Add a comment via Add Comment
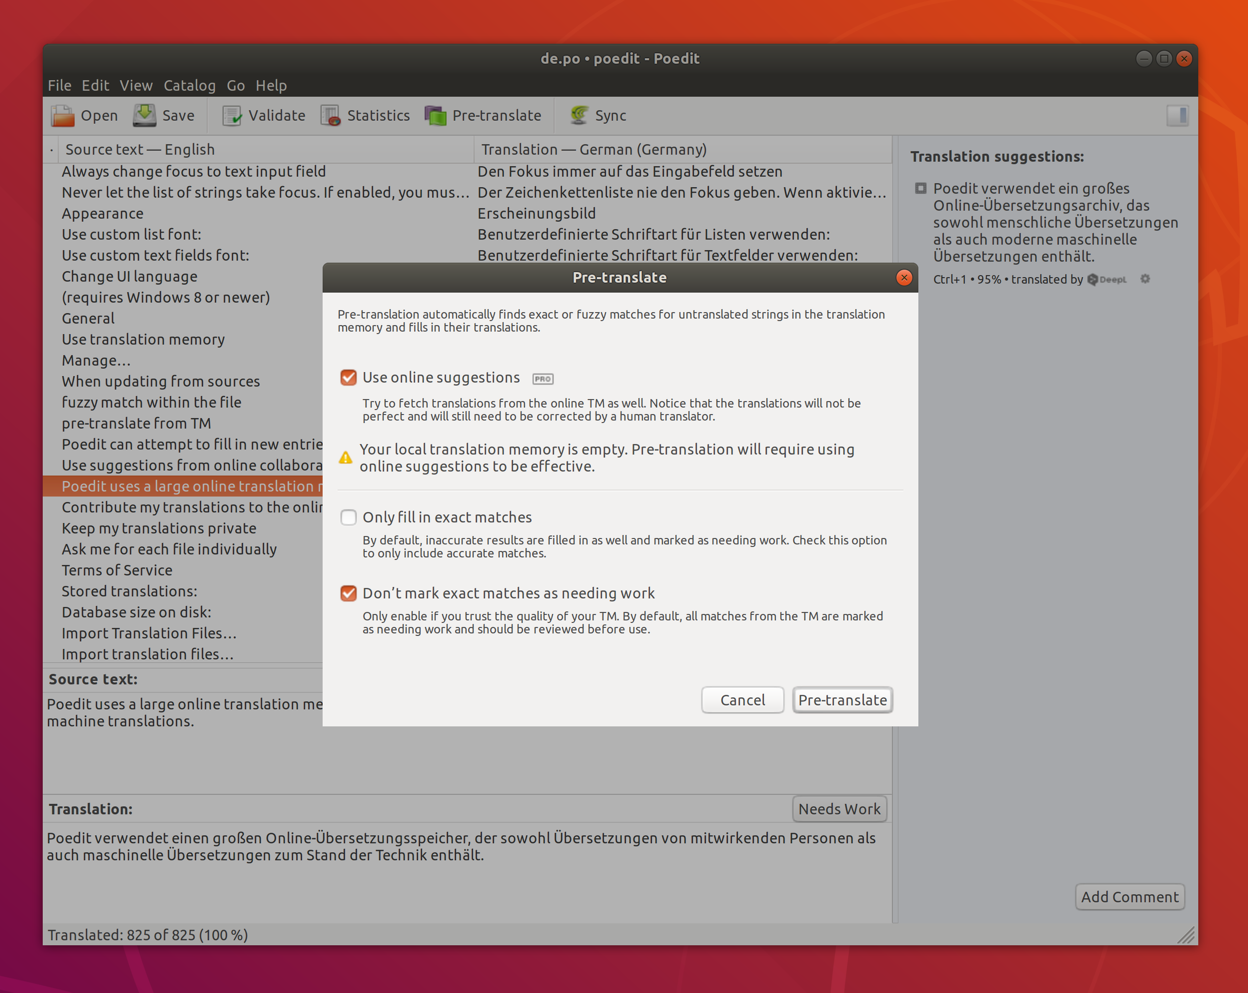The image size is (1248, 993). click(x=1129, y=897)
